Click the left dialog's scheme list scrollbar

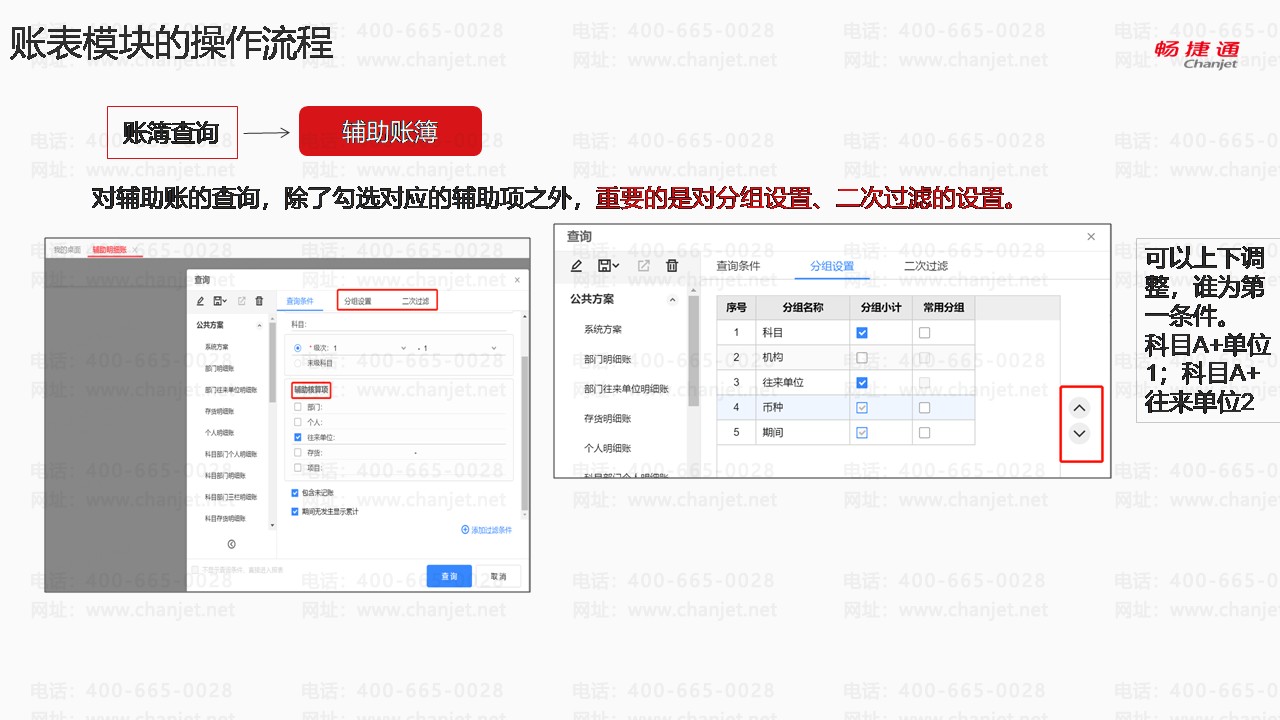pos(271,362)
